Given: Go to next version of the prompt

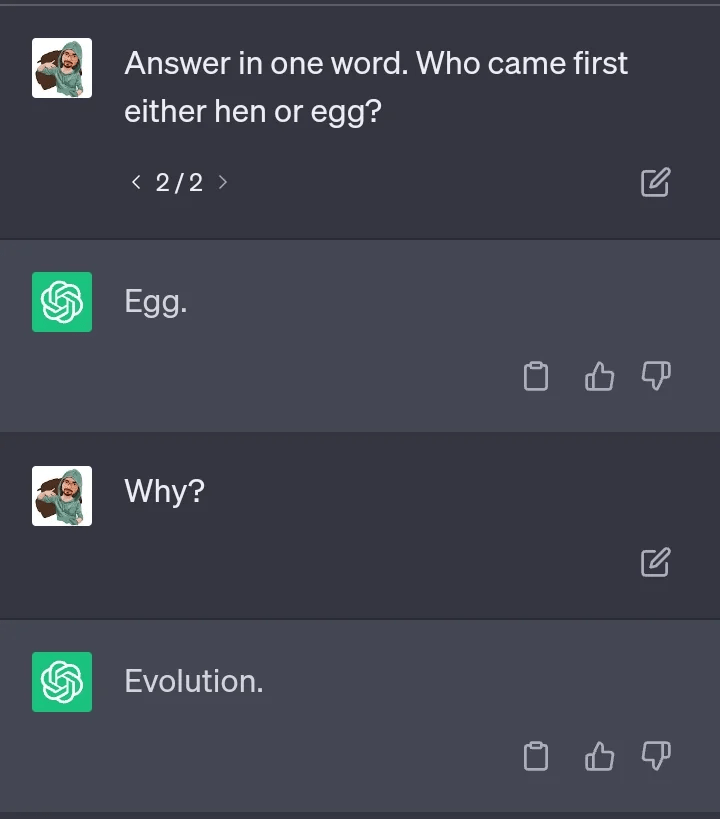Looking at the screenshot, I should click(x=223, y=182).
